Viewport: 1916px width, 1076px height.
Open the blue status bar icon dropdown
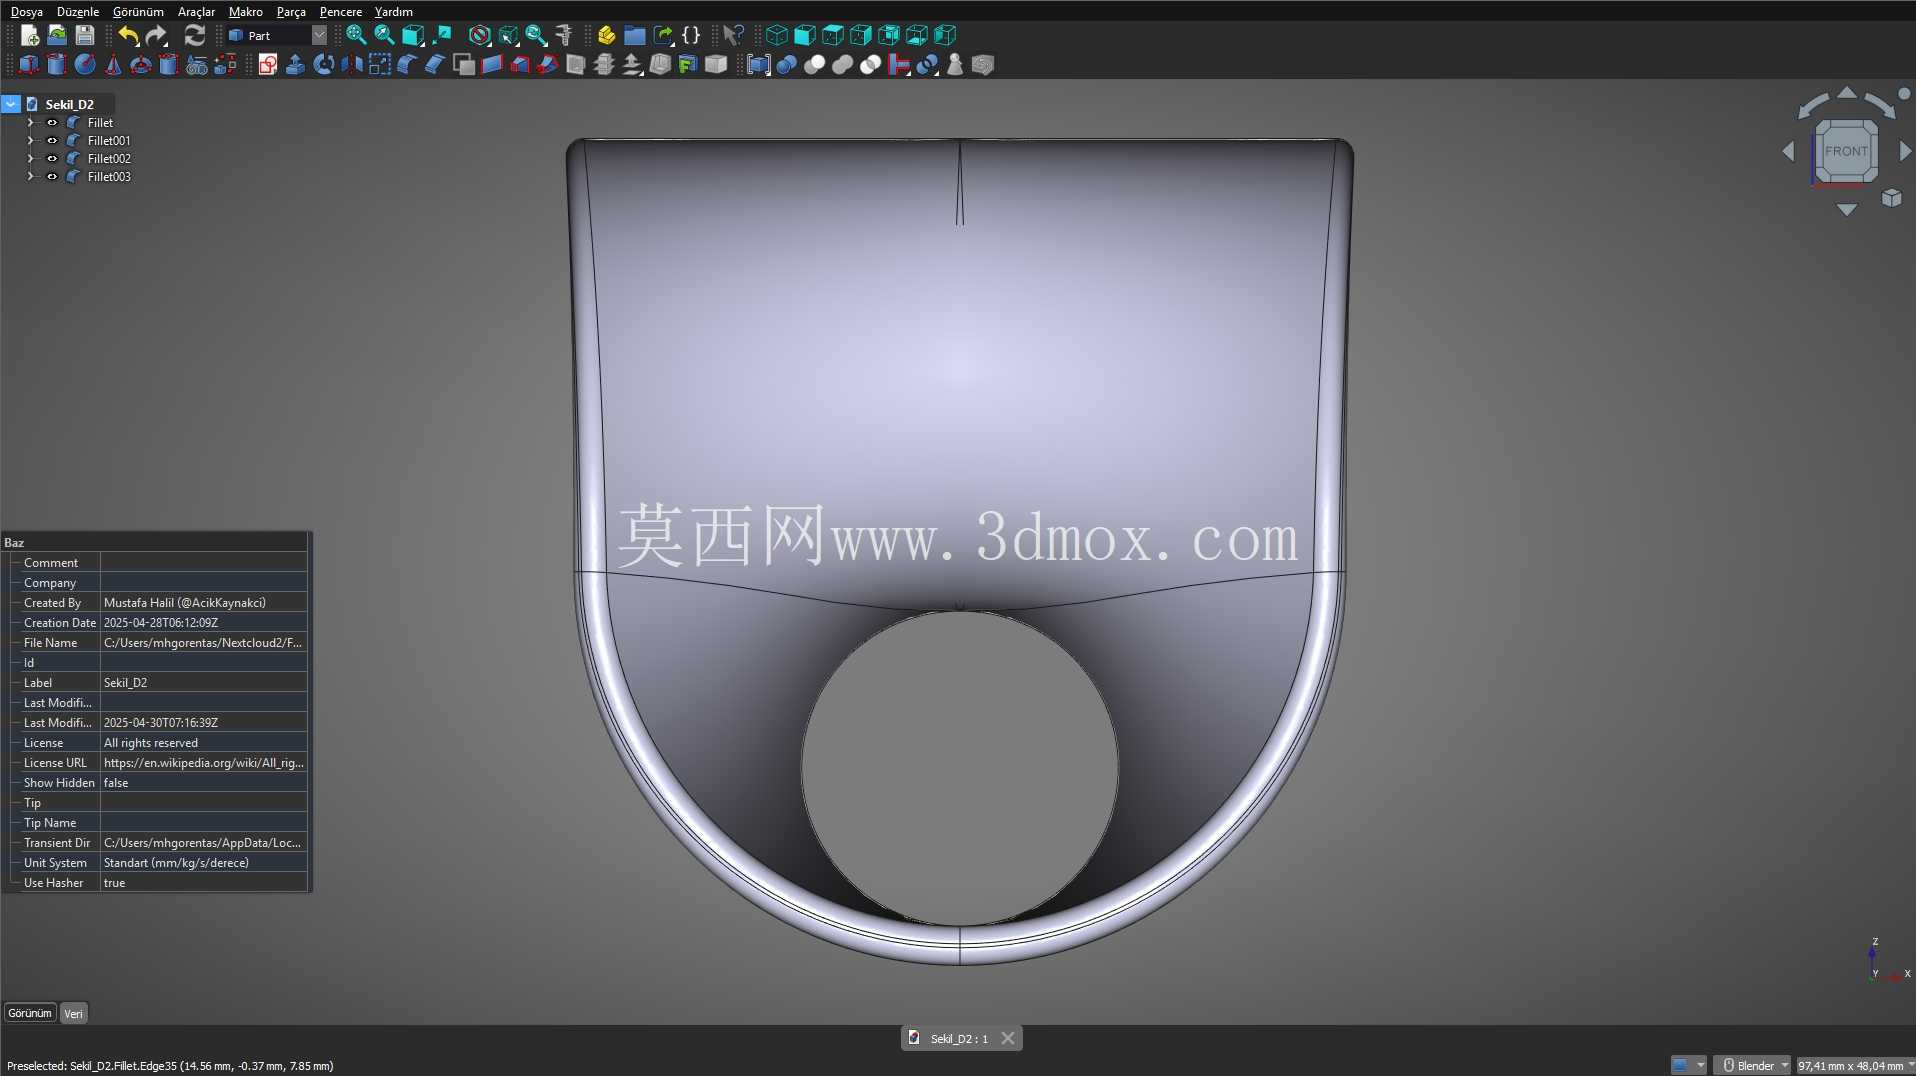point(1688,1065)
